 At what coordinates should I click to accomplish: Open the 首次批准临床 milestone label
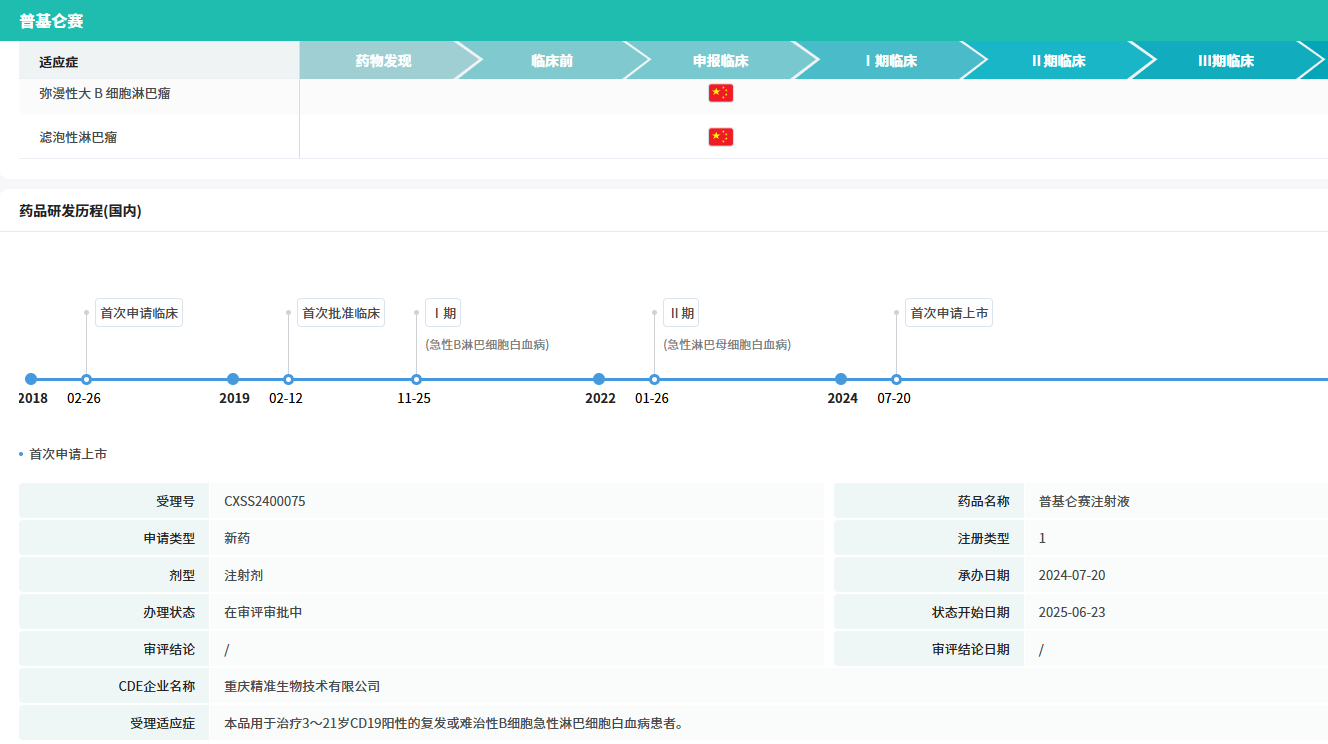coord(341,313)
